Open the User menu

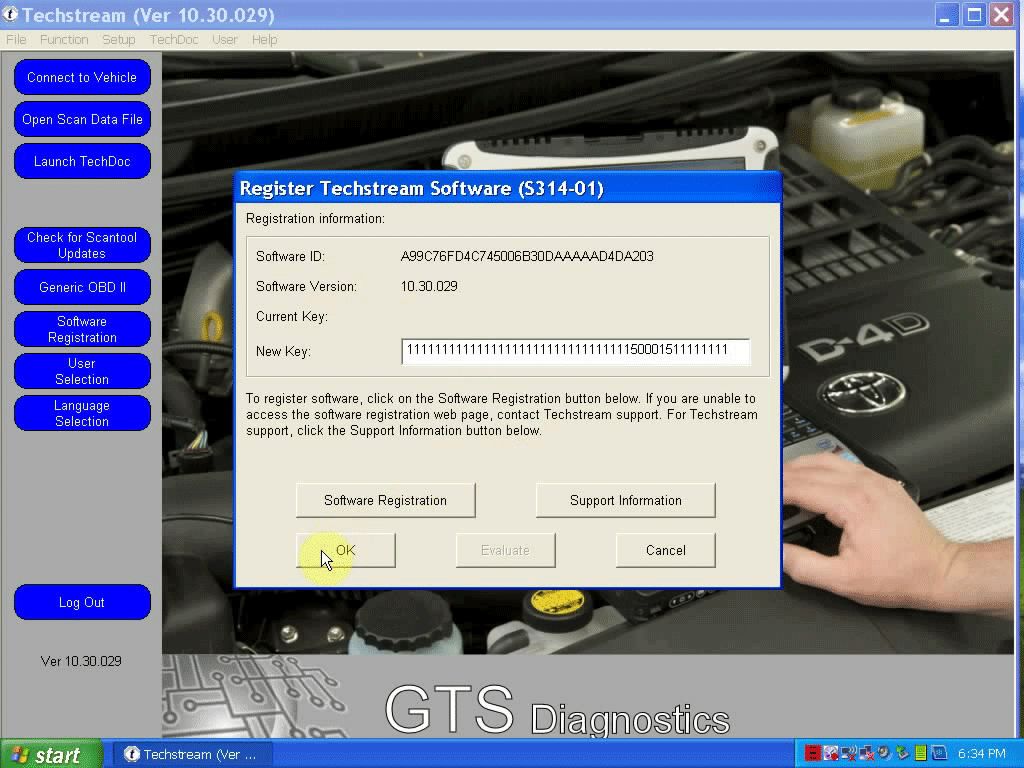[225, 40]
